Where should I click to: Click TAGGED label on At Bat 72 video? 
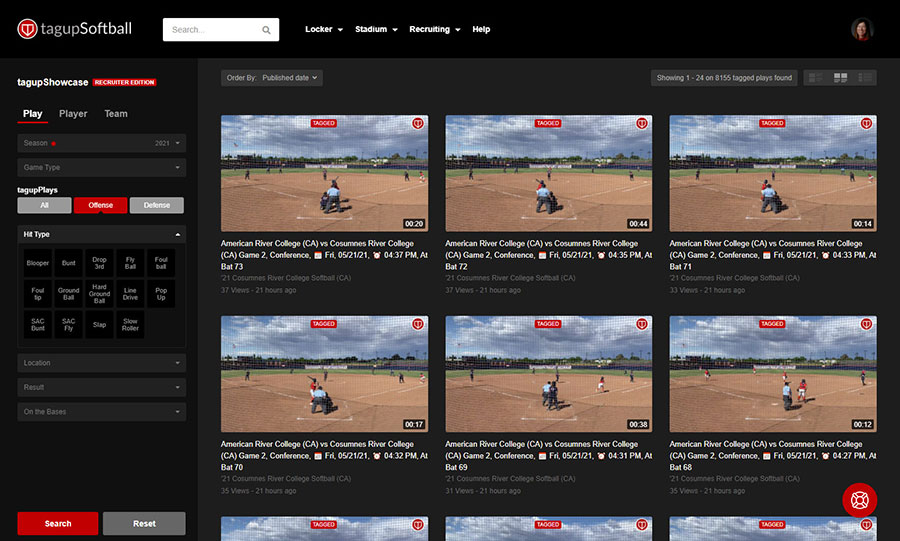pyautogui.click(x=548, y=123)
